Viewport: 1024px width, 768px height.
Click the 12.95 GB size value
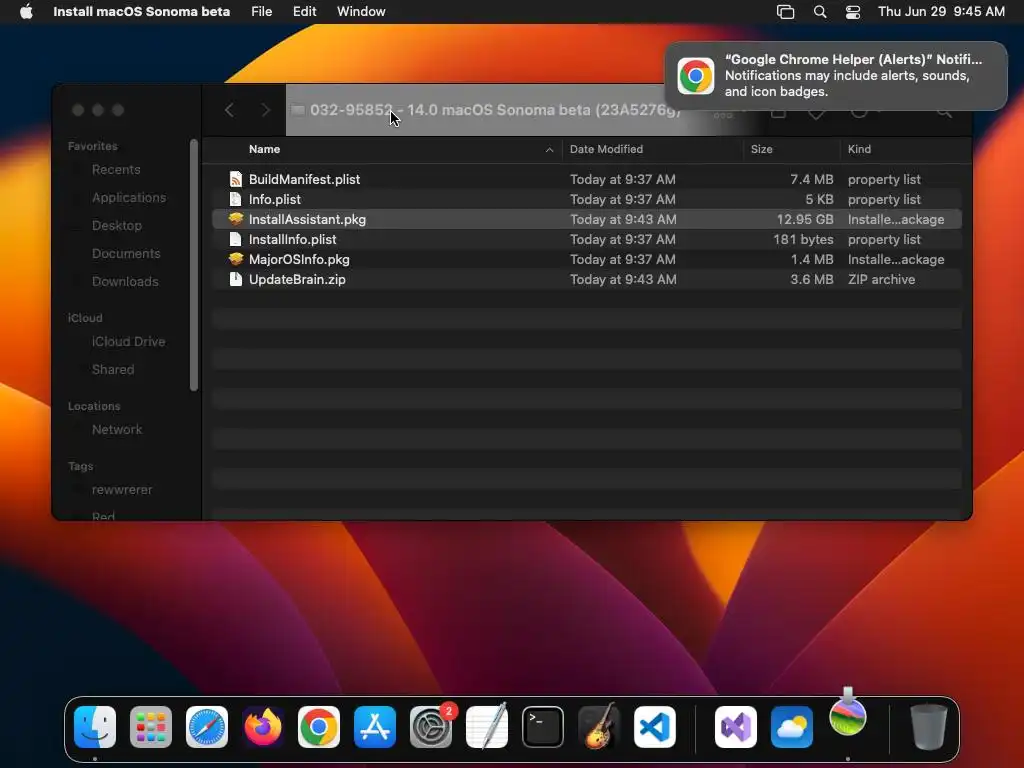click(805, 219)
